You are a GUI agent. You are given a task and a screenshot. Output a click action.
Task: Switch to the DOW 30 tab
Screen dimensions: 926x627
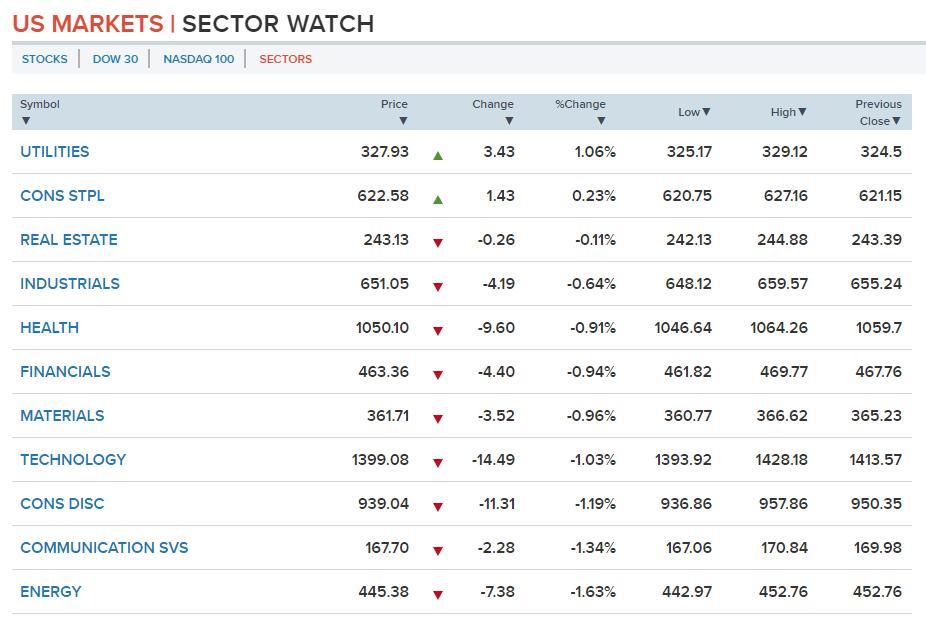click(115, 59)
